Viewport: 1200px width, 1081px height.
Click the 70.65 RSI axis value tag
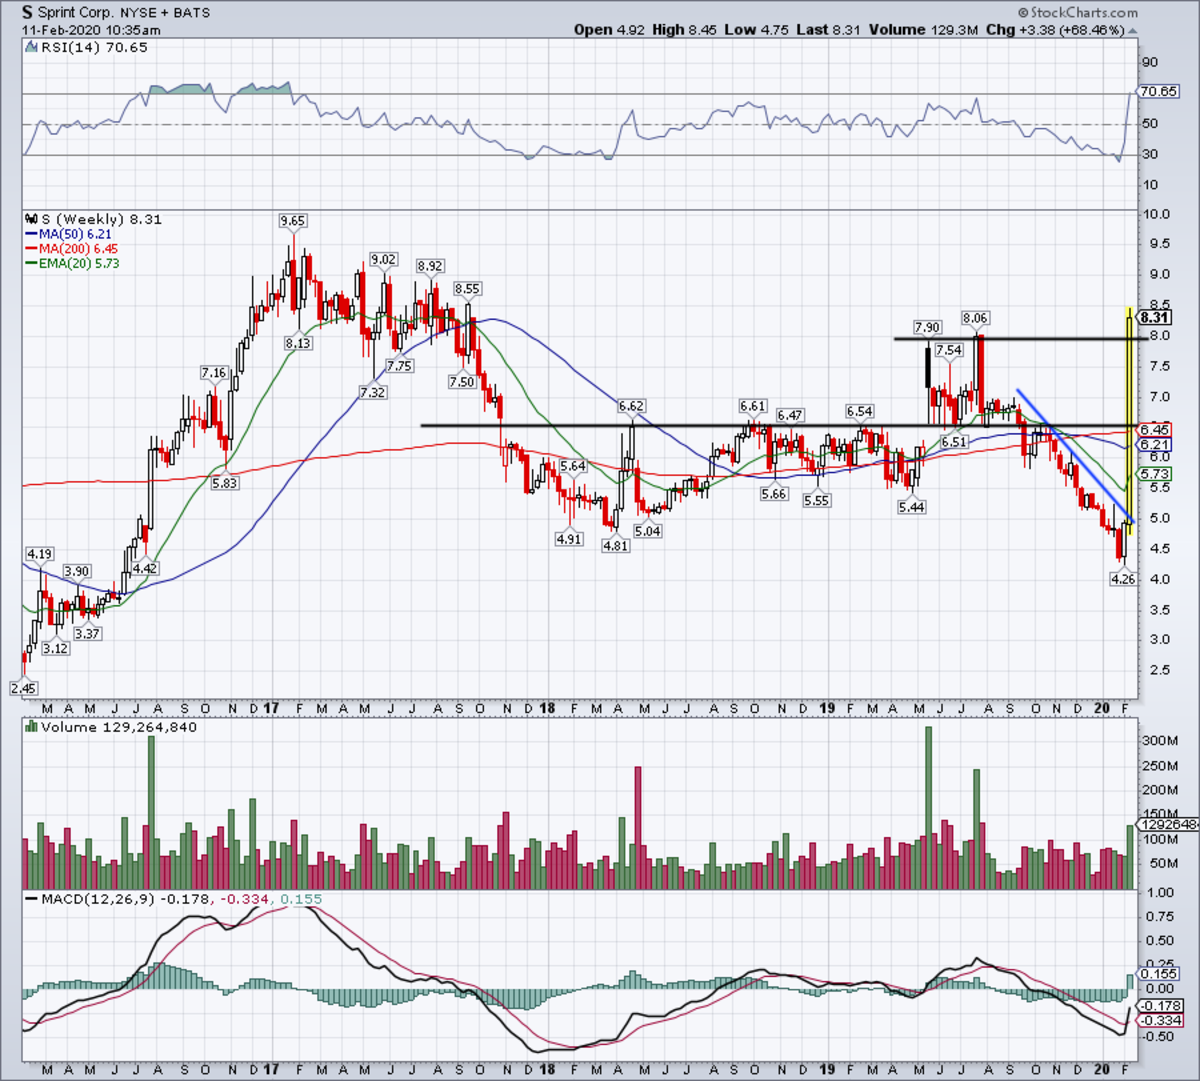(1159, 91)
